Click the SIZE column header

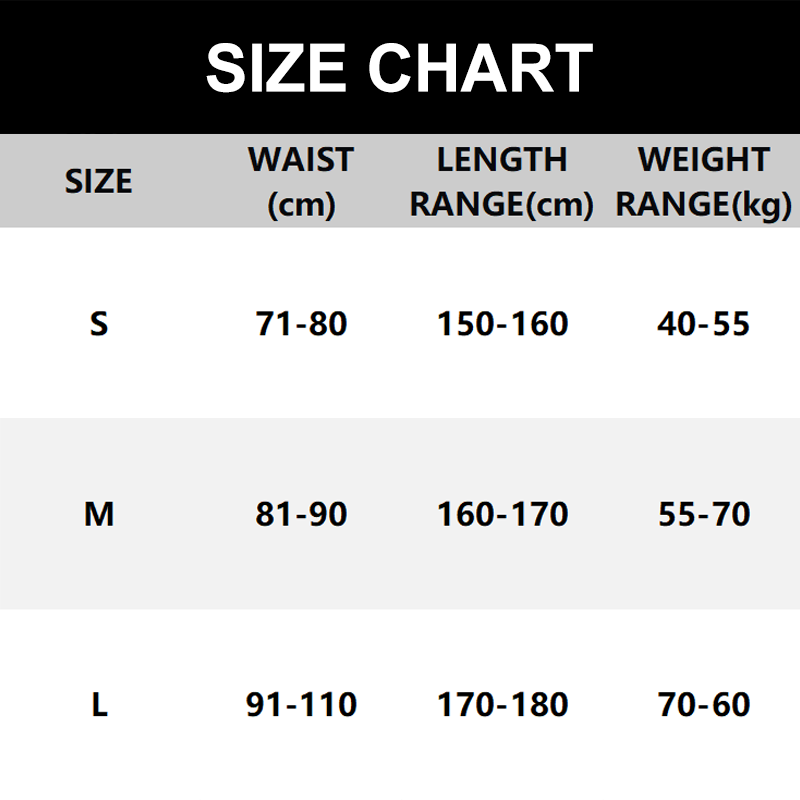98,181
